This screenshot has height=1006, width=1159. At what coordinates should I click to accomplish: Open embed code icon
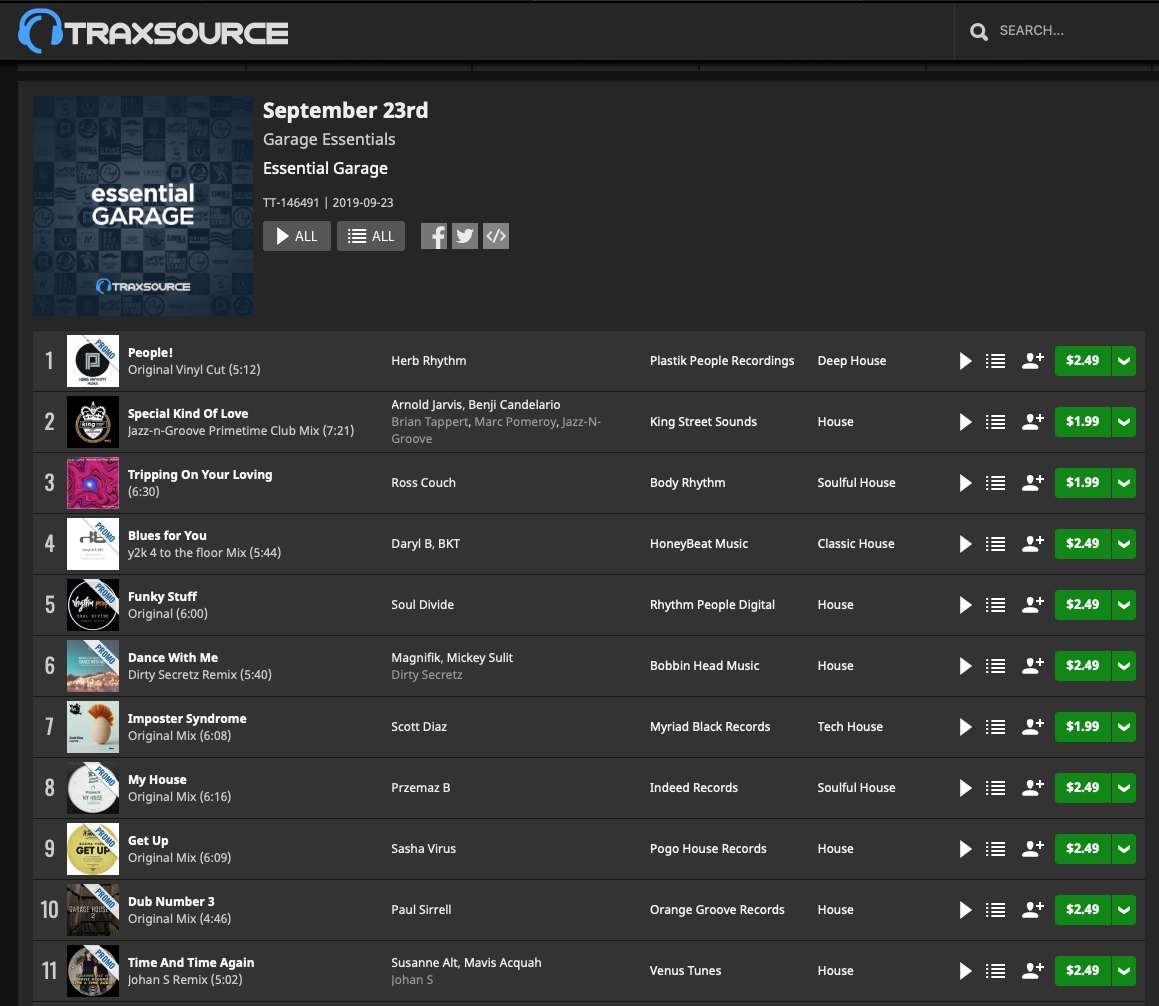click(496, 237)
